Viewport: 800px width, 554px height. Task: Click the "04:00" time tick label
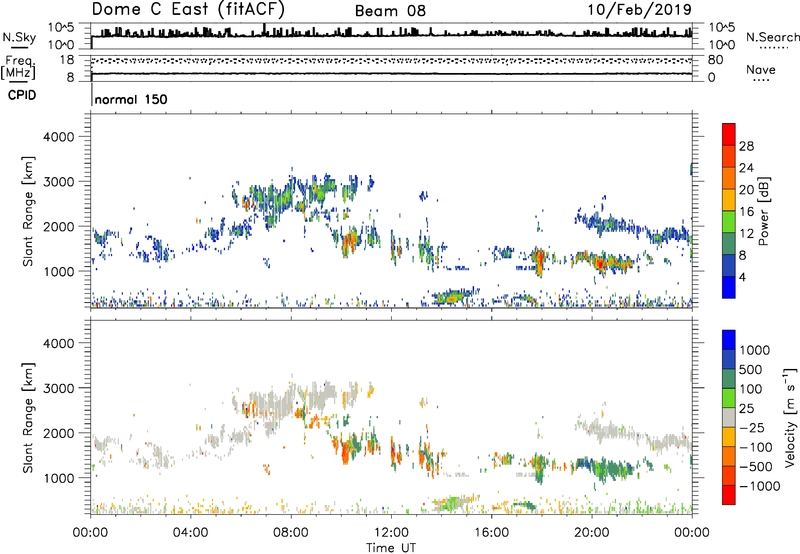pos(190,533)
